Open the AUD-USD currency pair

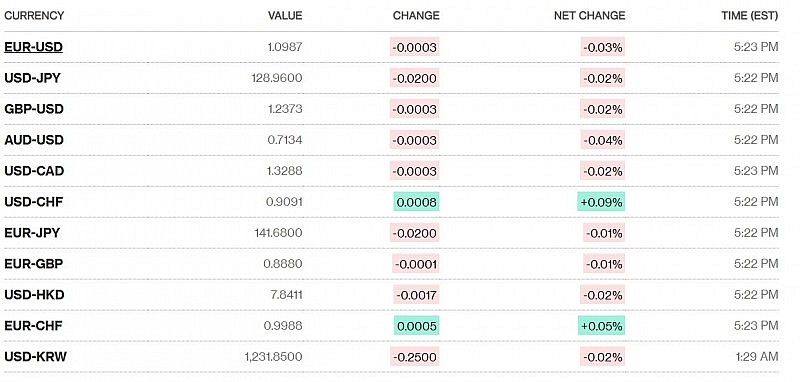[x=34, y=140]
